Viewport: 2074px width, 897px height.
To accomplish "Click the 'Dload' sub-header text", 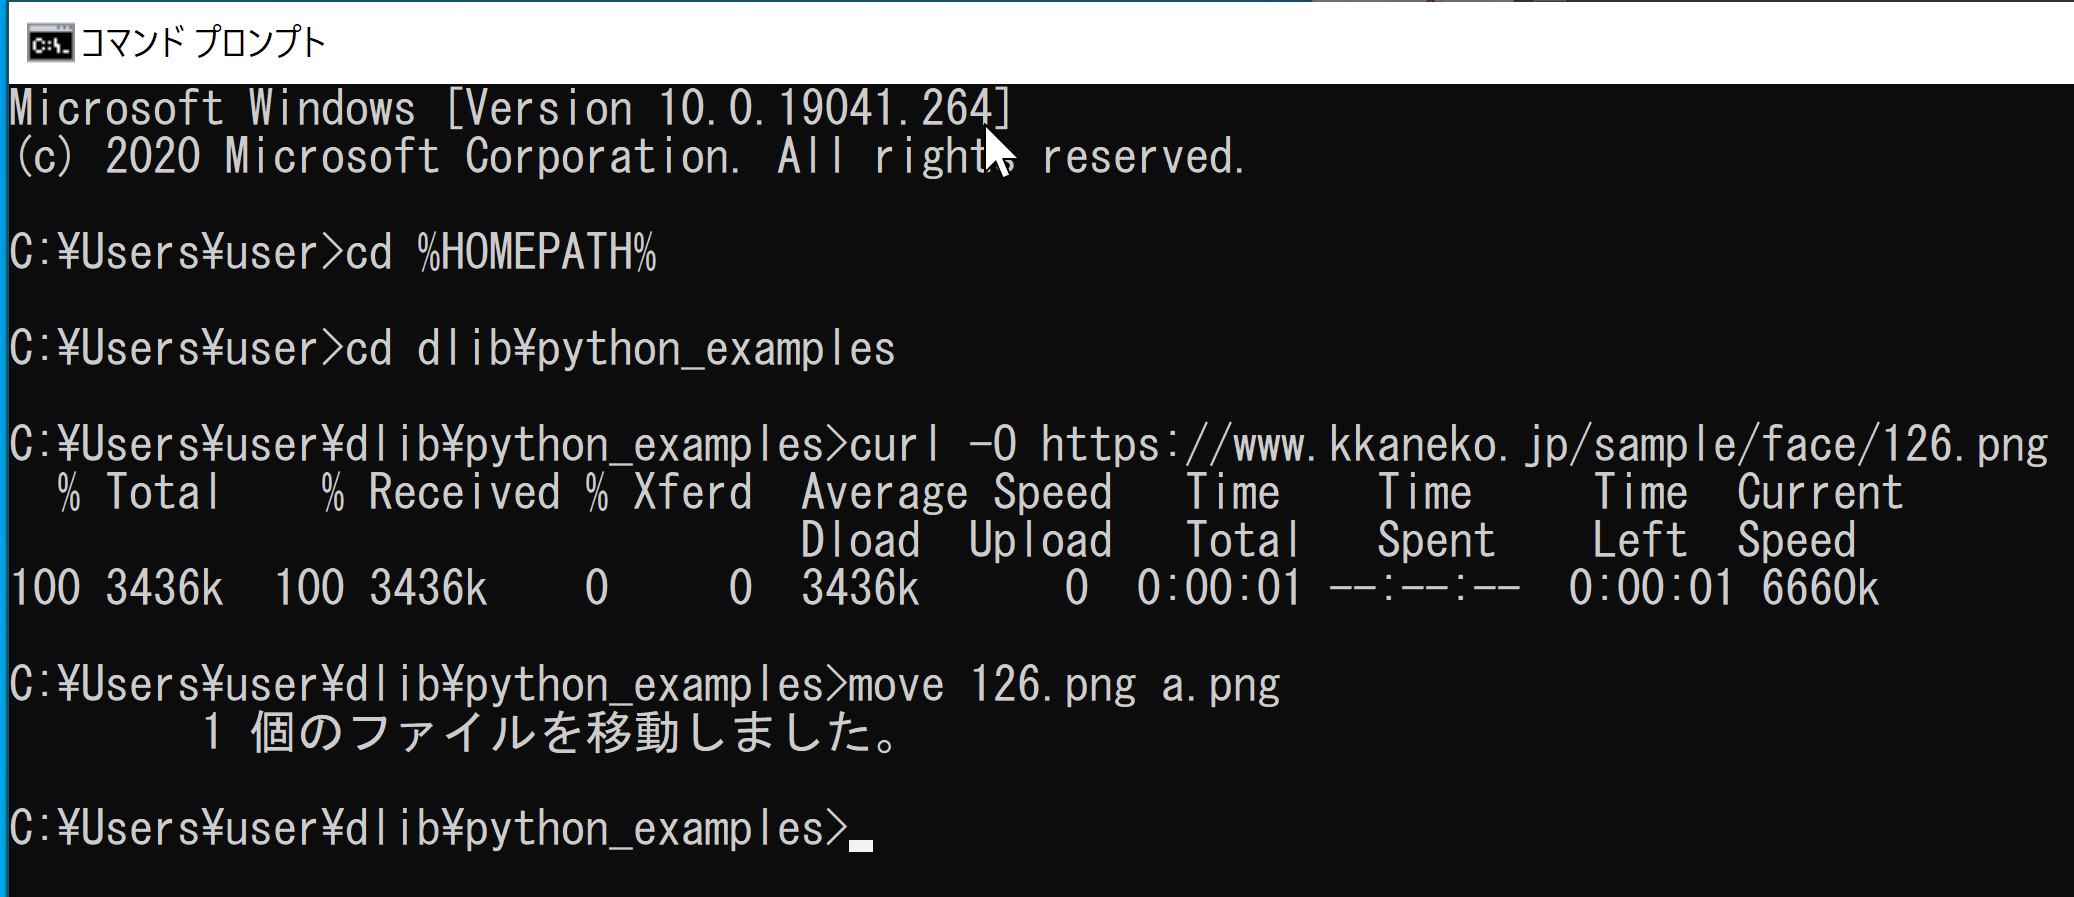I will (860, 541).
